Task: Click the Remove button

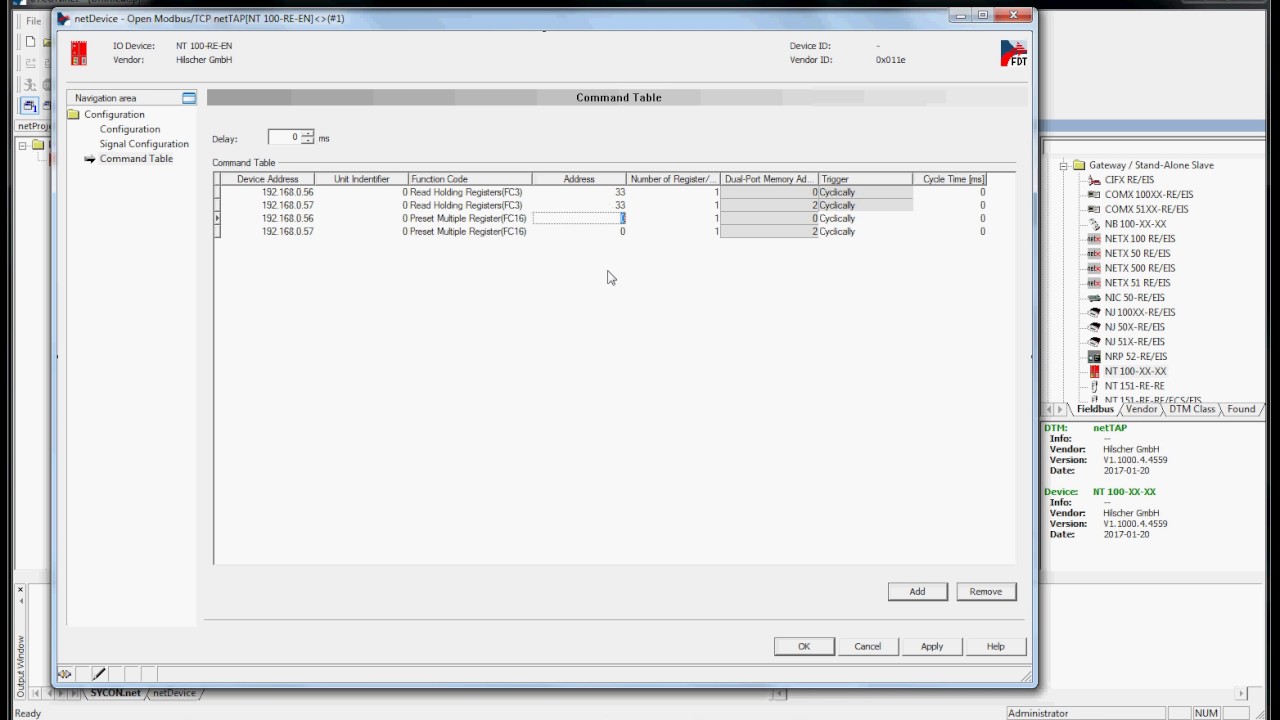Action: click(x=985, y=591)
